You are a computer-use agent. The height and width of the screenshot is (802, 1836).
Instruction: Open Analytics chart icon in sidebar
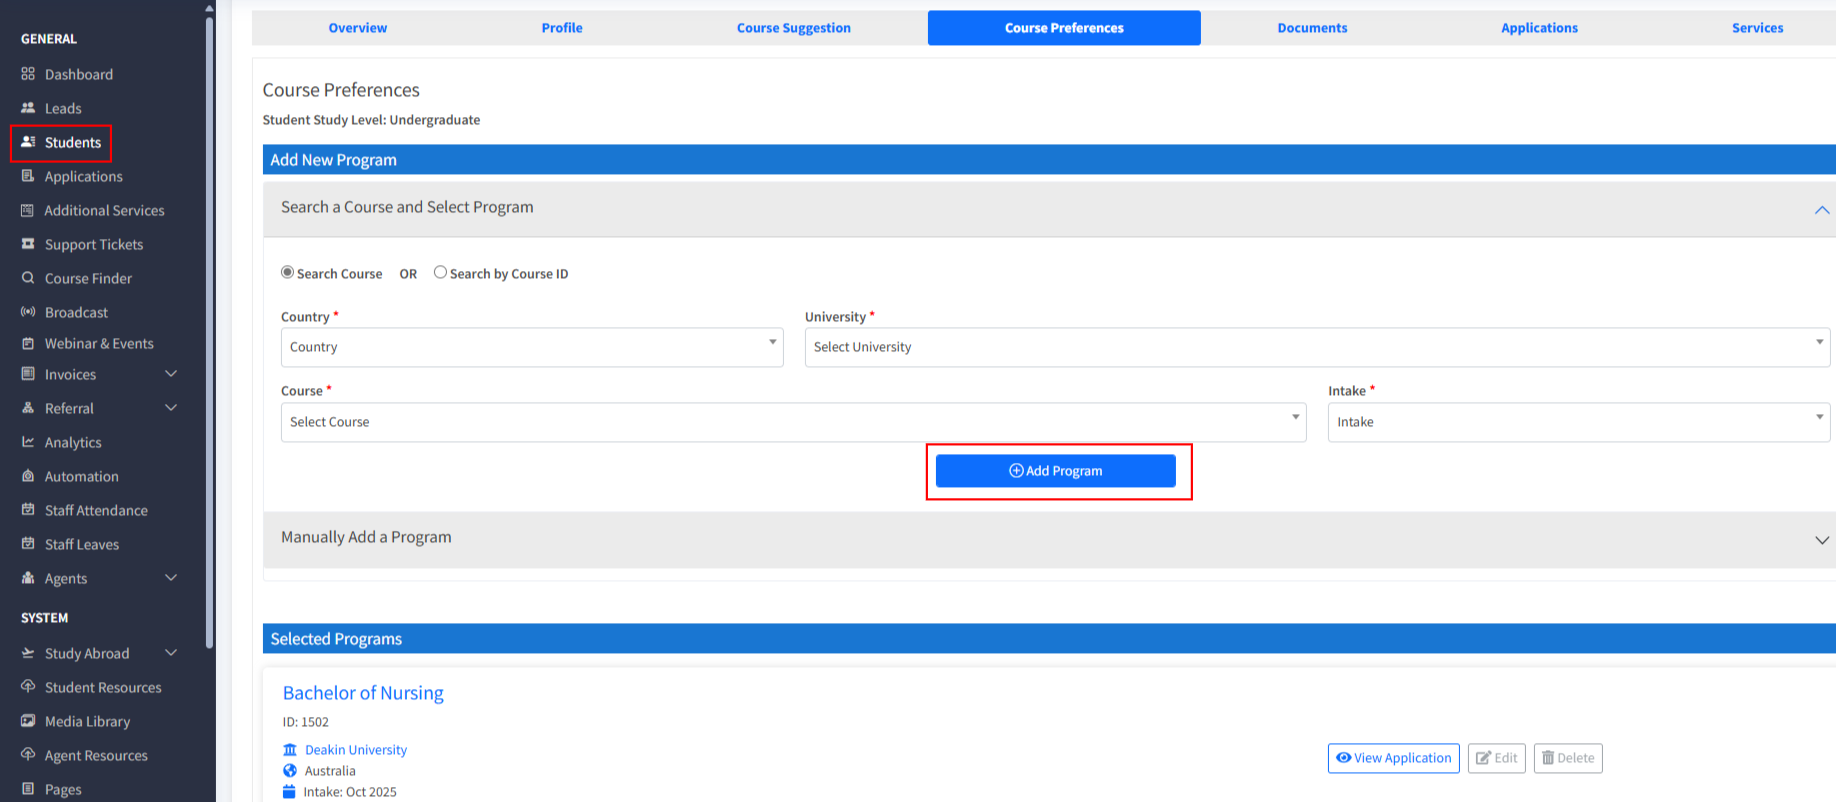(x=28, y=442)
